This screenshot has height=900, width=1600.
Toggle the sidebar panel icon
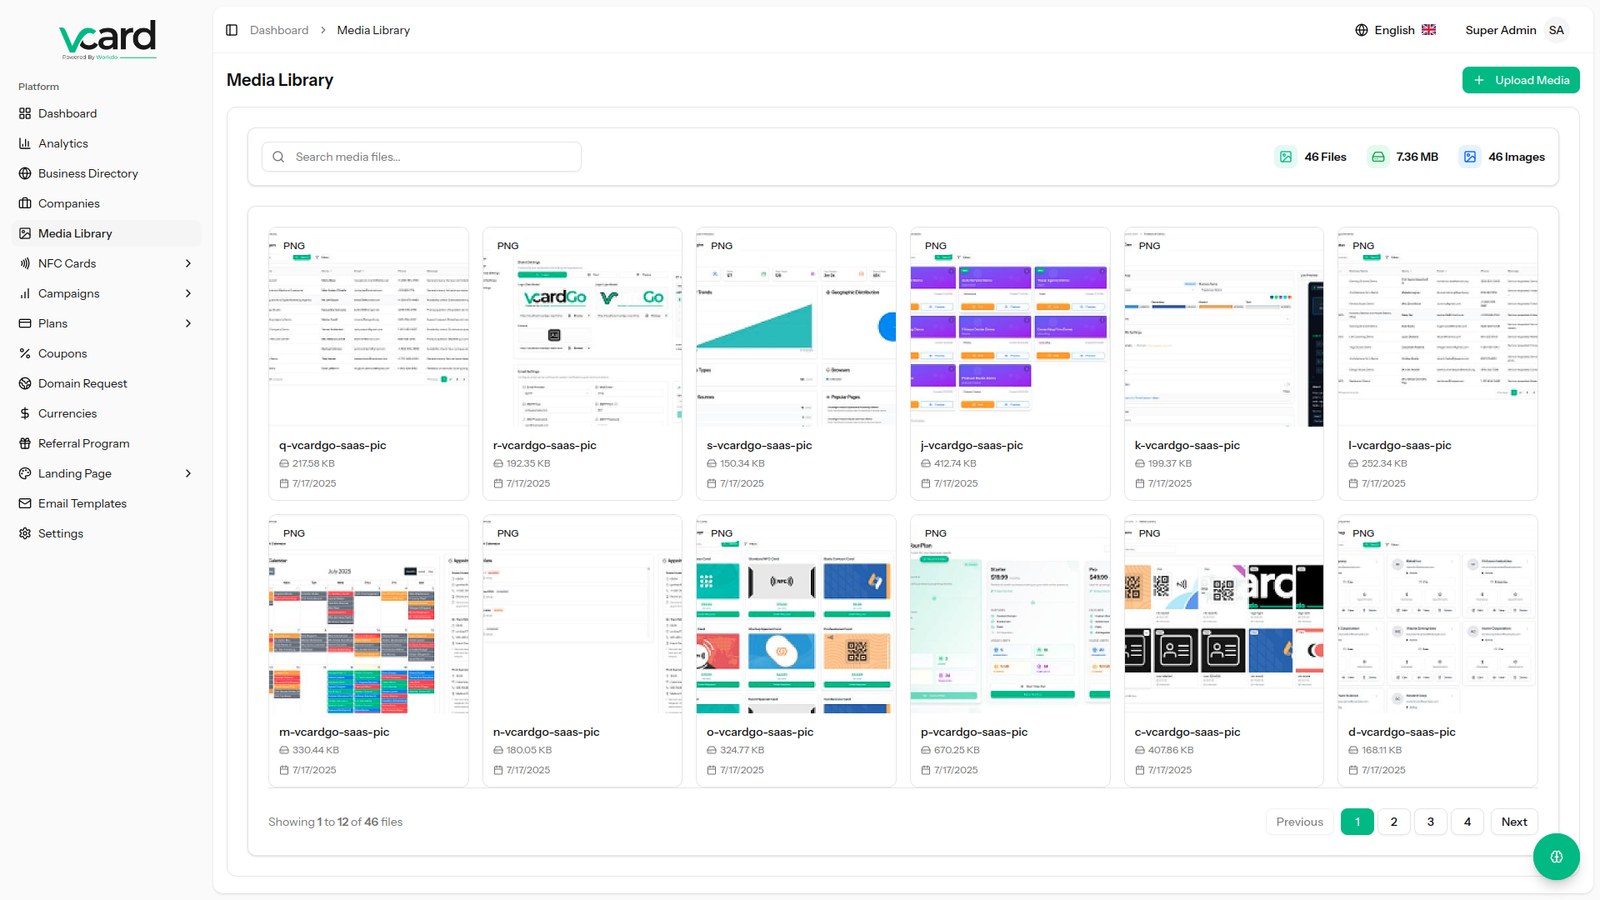click(x=232, y=30)
